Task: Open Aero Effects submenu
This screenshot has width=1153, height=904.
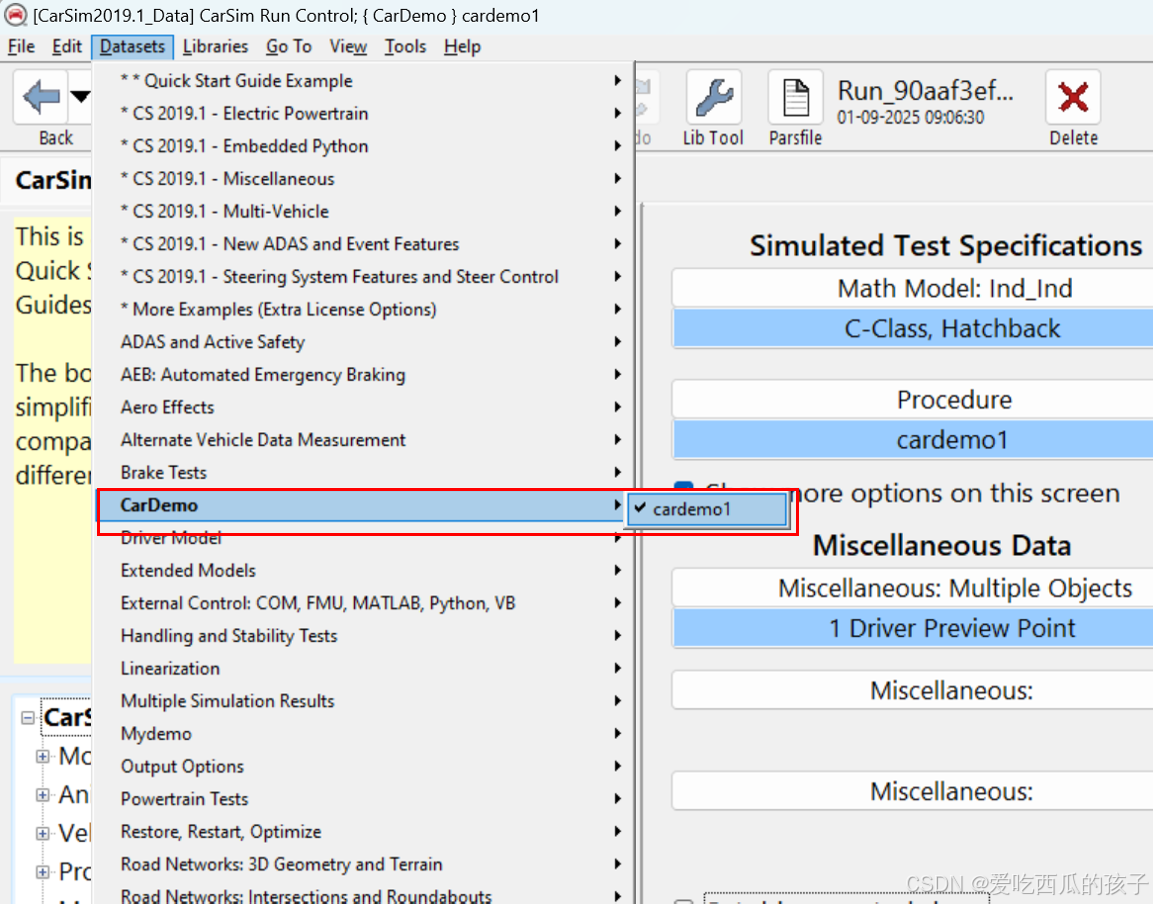Action: (x=362, y=407)
